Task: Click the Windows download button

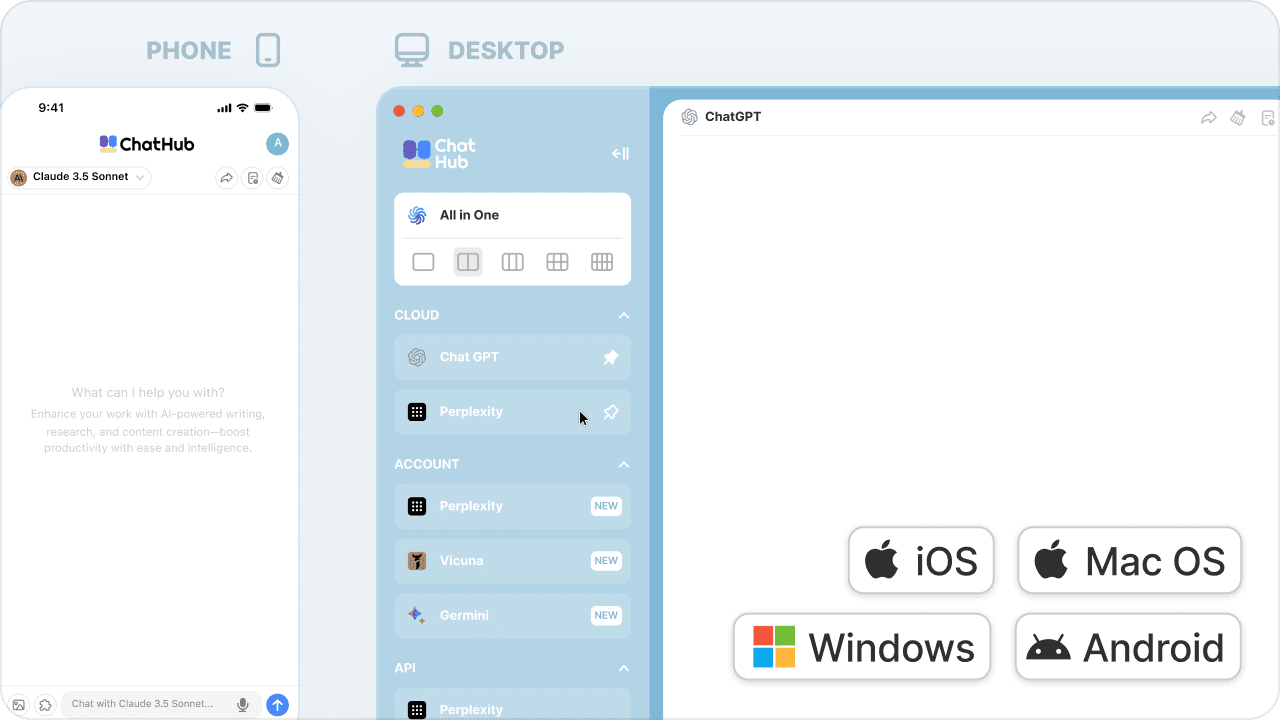Action: (861, 647)
